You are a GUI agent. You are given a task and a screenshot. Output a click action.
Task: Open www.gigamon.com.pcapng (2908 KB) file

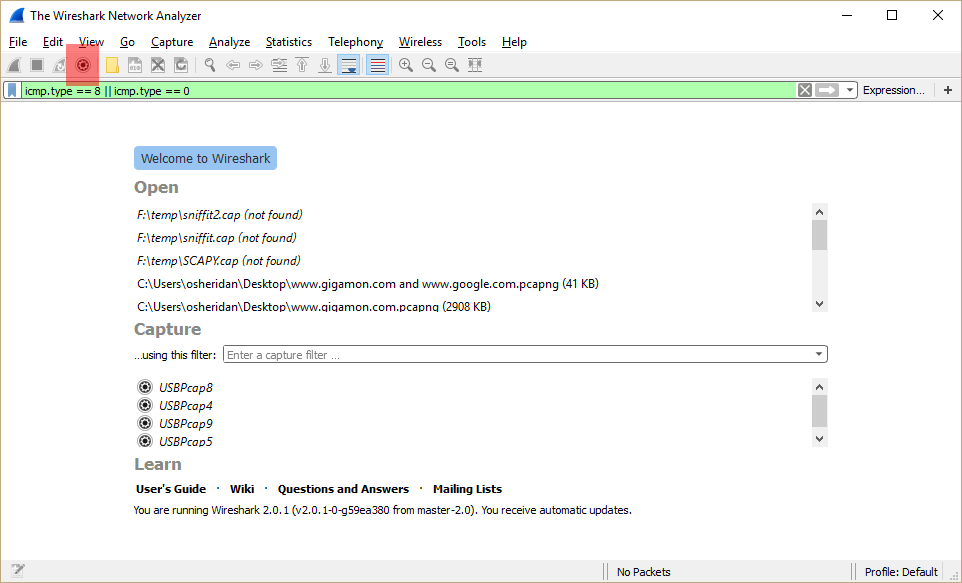click(x=314, y=306)
